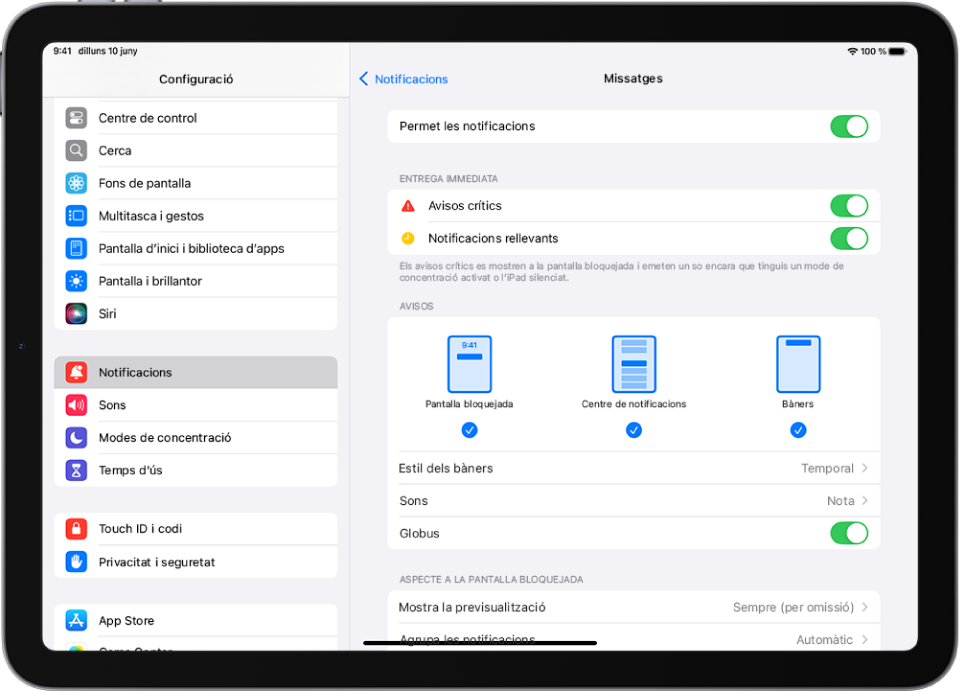Open Temps d'ús settings
This screenshot has height=692, width=960.
point(196,470)
